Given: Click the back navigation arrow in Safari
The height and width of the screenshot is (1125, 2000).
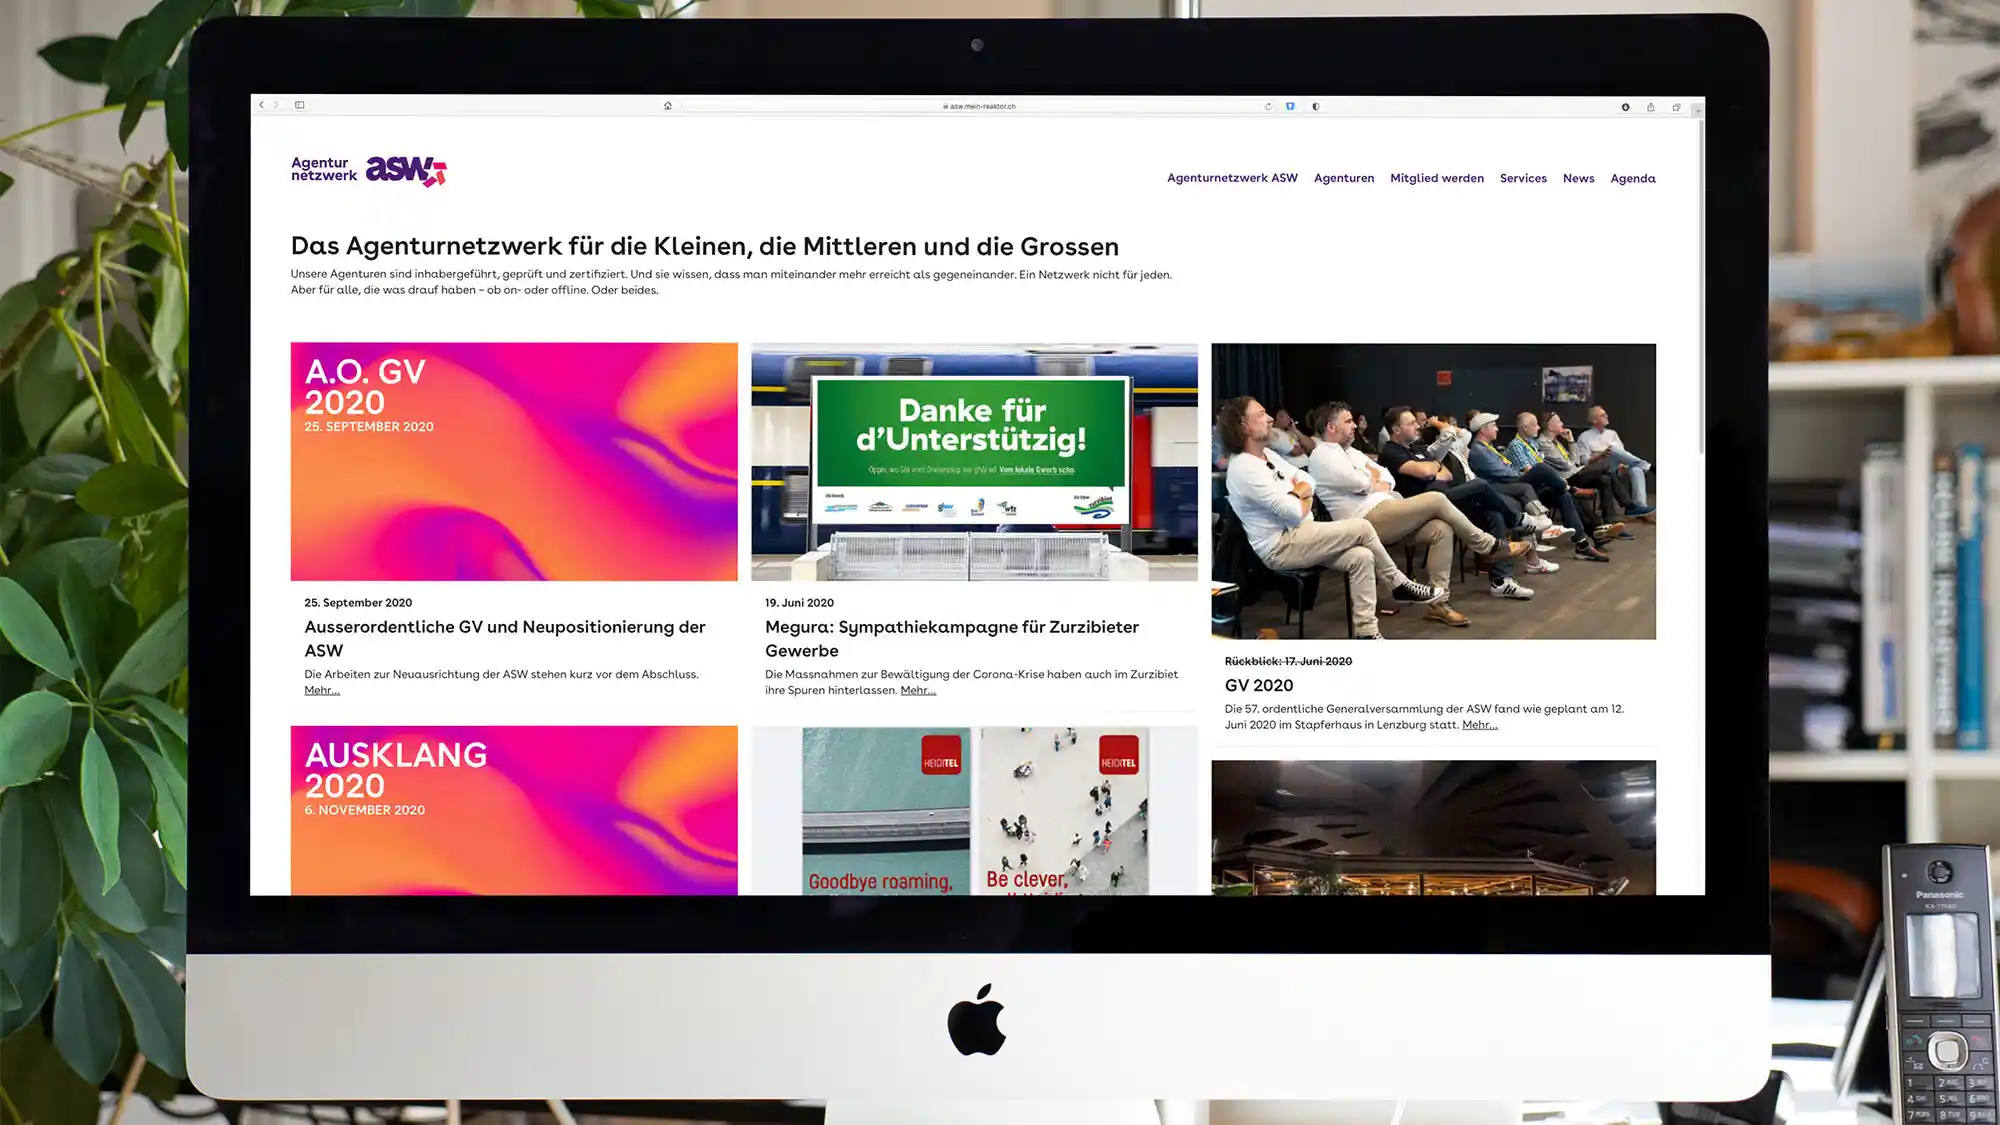Looking at the screenshot, I should [x=261, y=105].
